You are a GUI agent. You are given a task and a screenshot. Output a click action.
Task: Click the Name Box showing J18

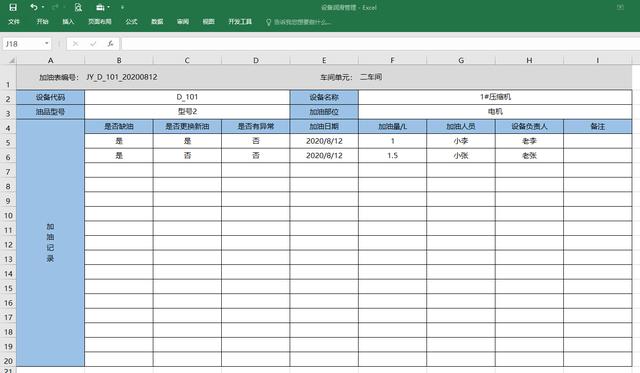click(x=23, y=44)
